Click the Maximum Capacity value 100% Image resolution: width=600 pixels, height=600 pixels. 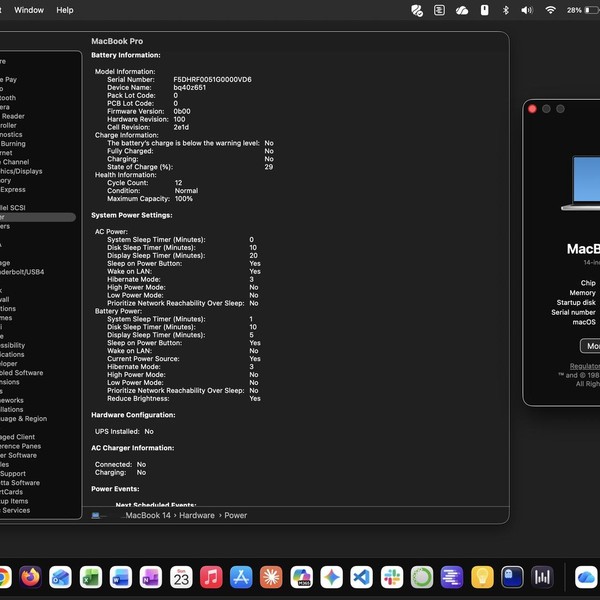pos(184,199)
